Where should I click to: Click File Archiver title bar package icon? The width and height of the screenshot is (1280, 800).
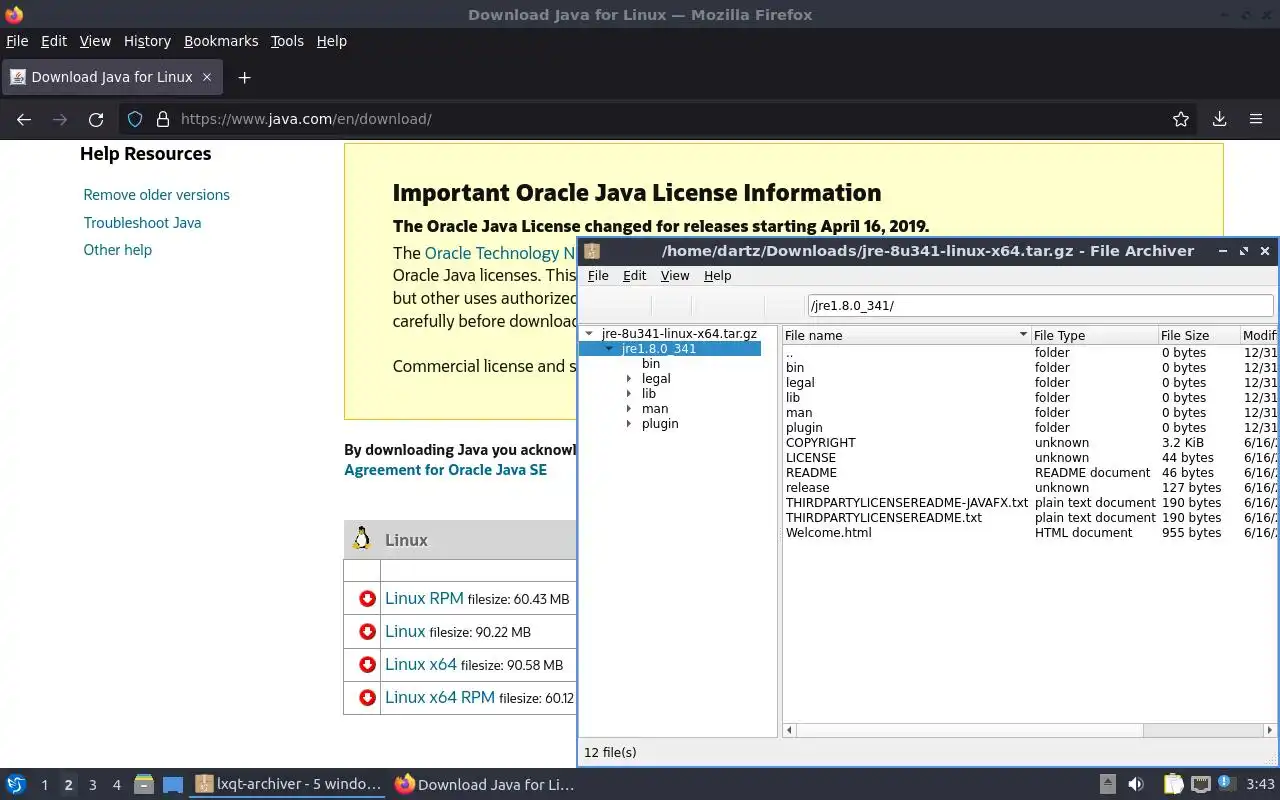[592, 251]
